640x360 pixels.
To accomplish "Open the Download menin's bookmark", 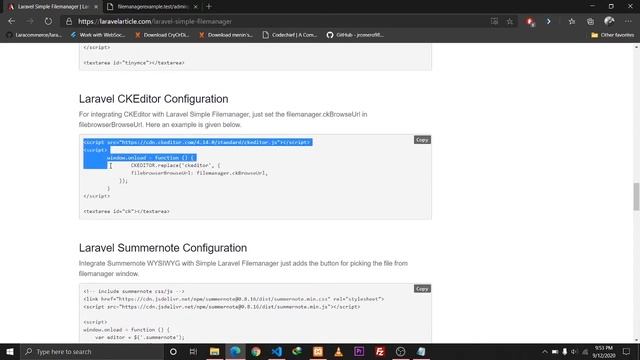I will (226, 35).
